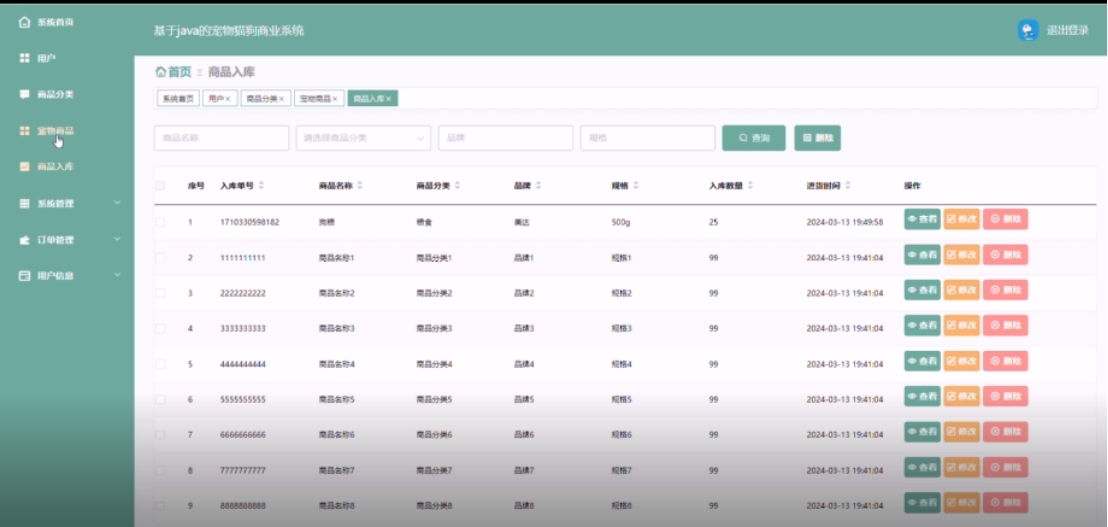
Task: Click the 500g specification cell
Action: point(620,222)
